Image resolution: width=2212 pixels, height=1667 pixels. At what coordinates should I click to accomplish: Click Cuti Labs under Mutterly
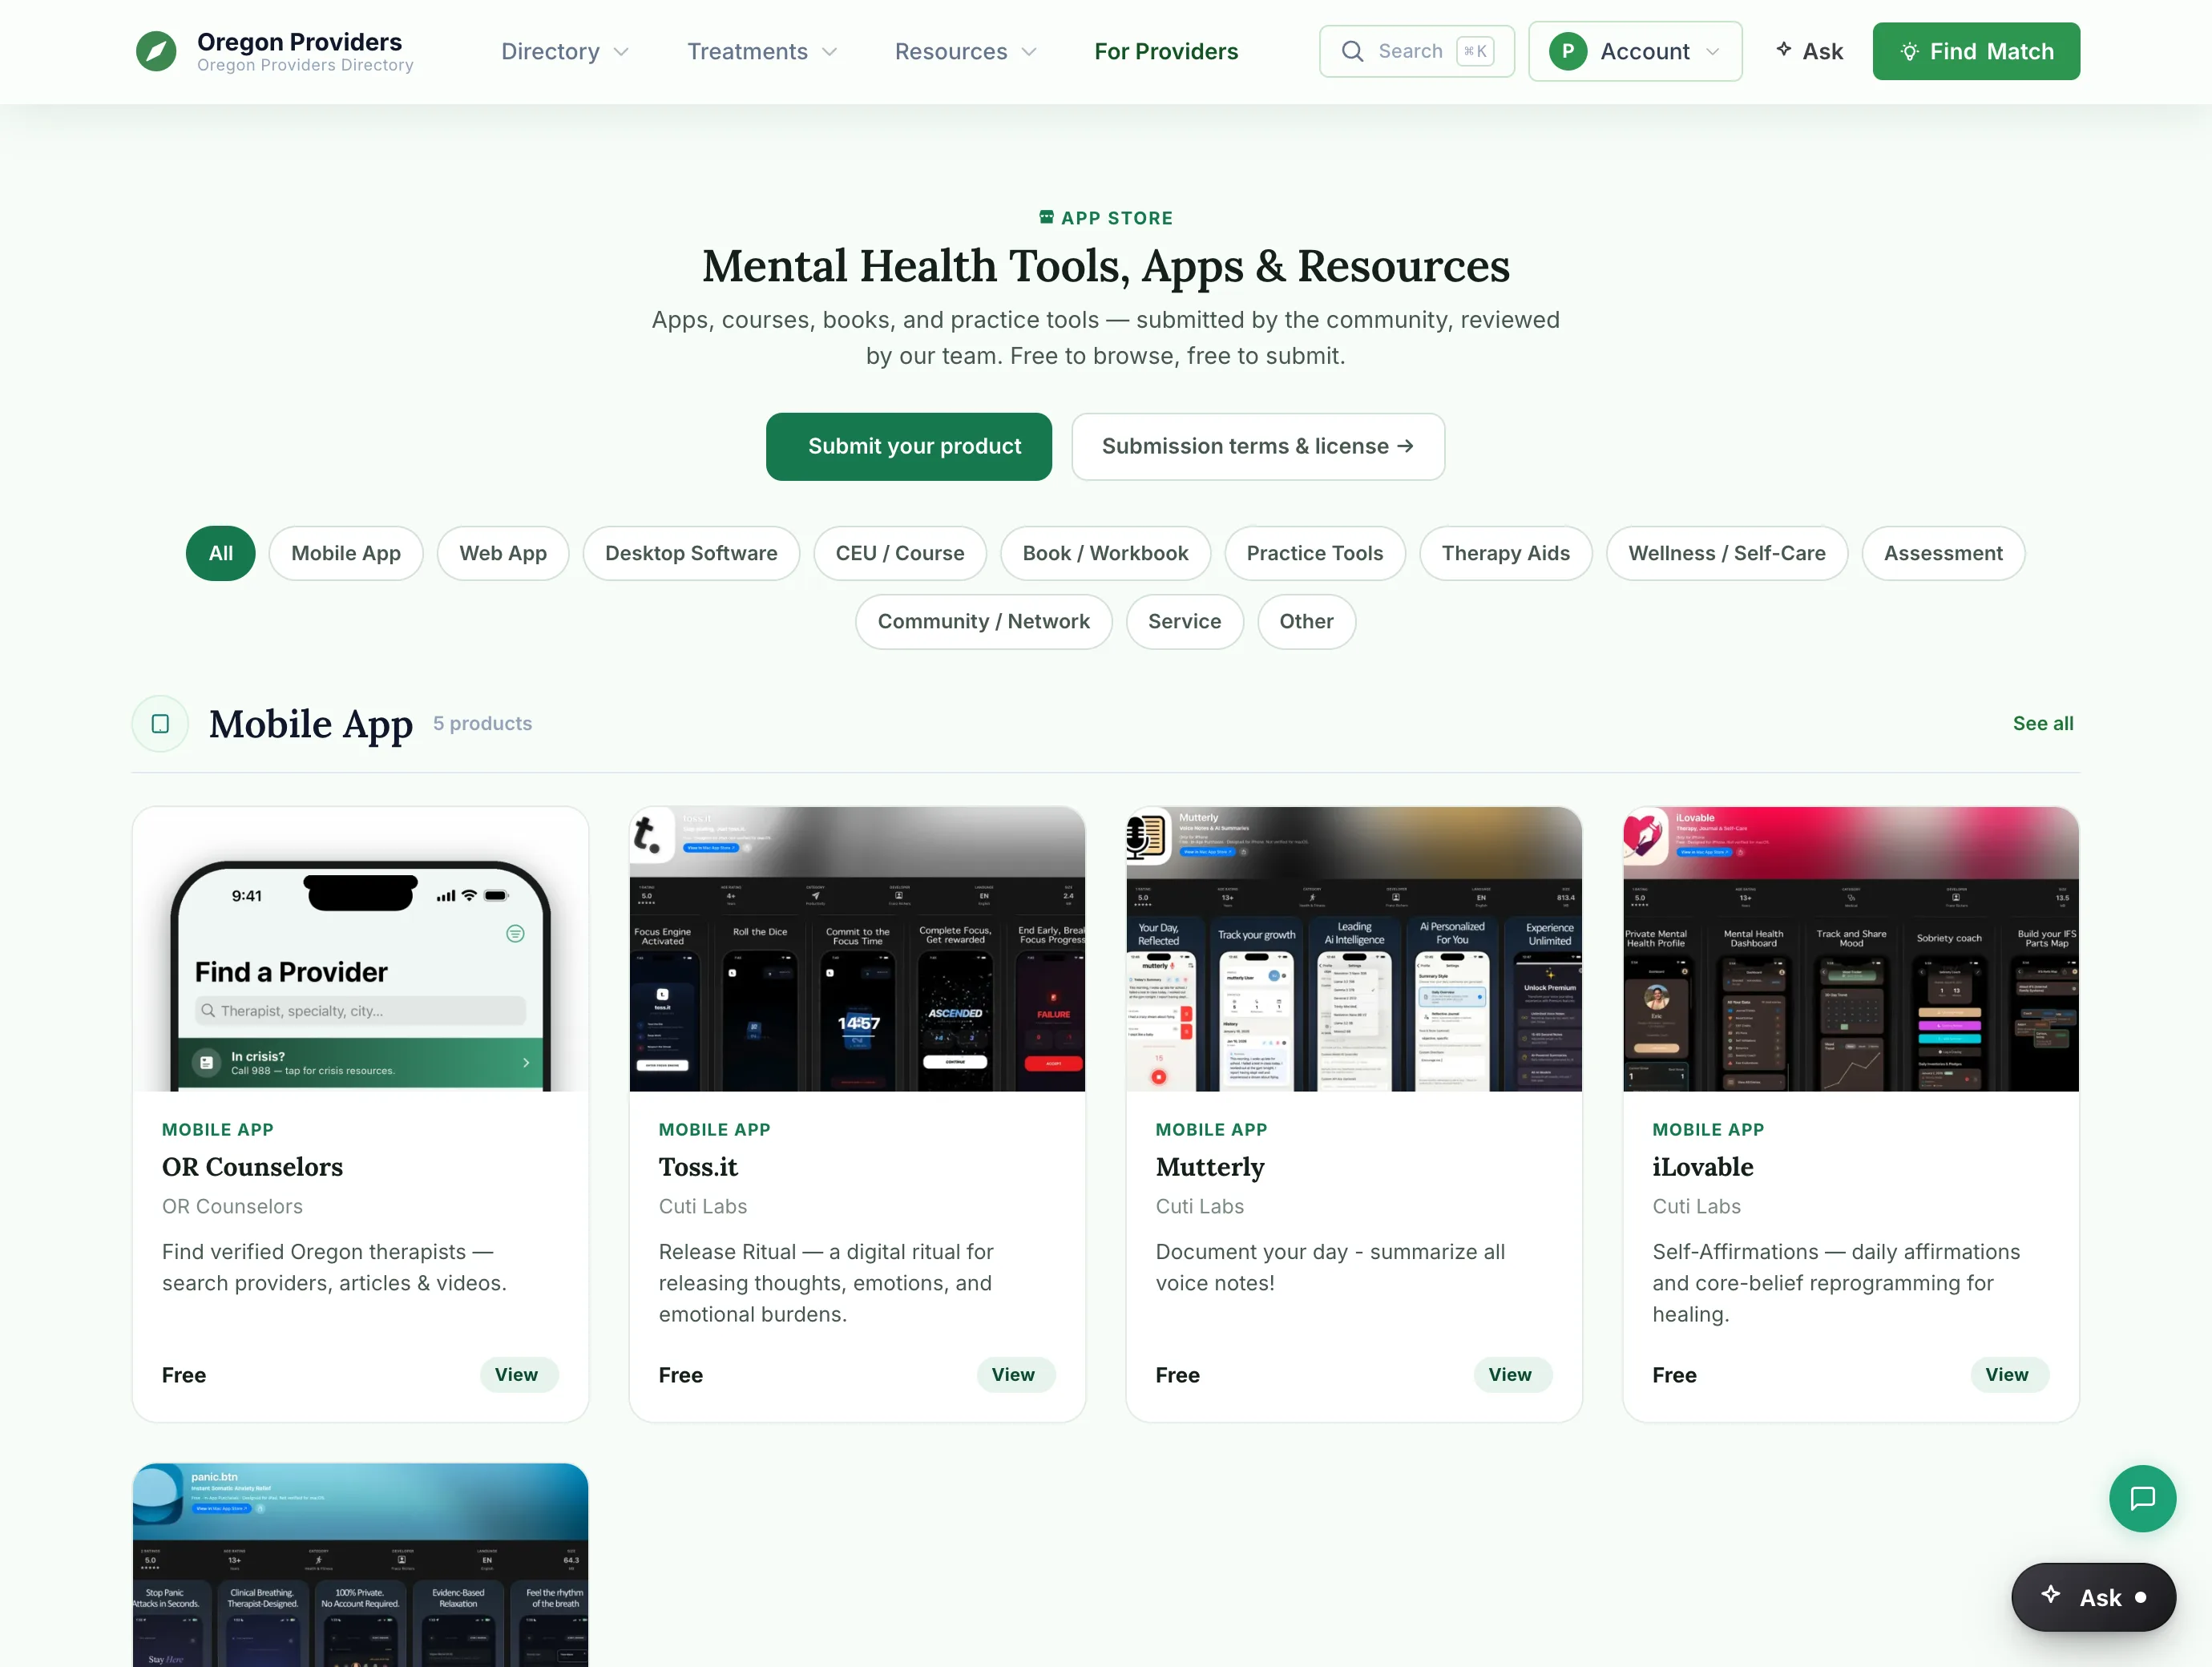coord(1200,1206)
